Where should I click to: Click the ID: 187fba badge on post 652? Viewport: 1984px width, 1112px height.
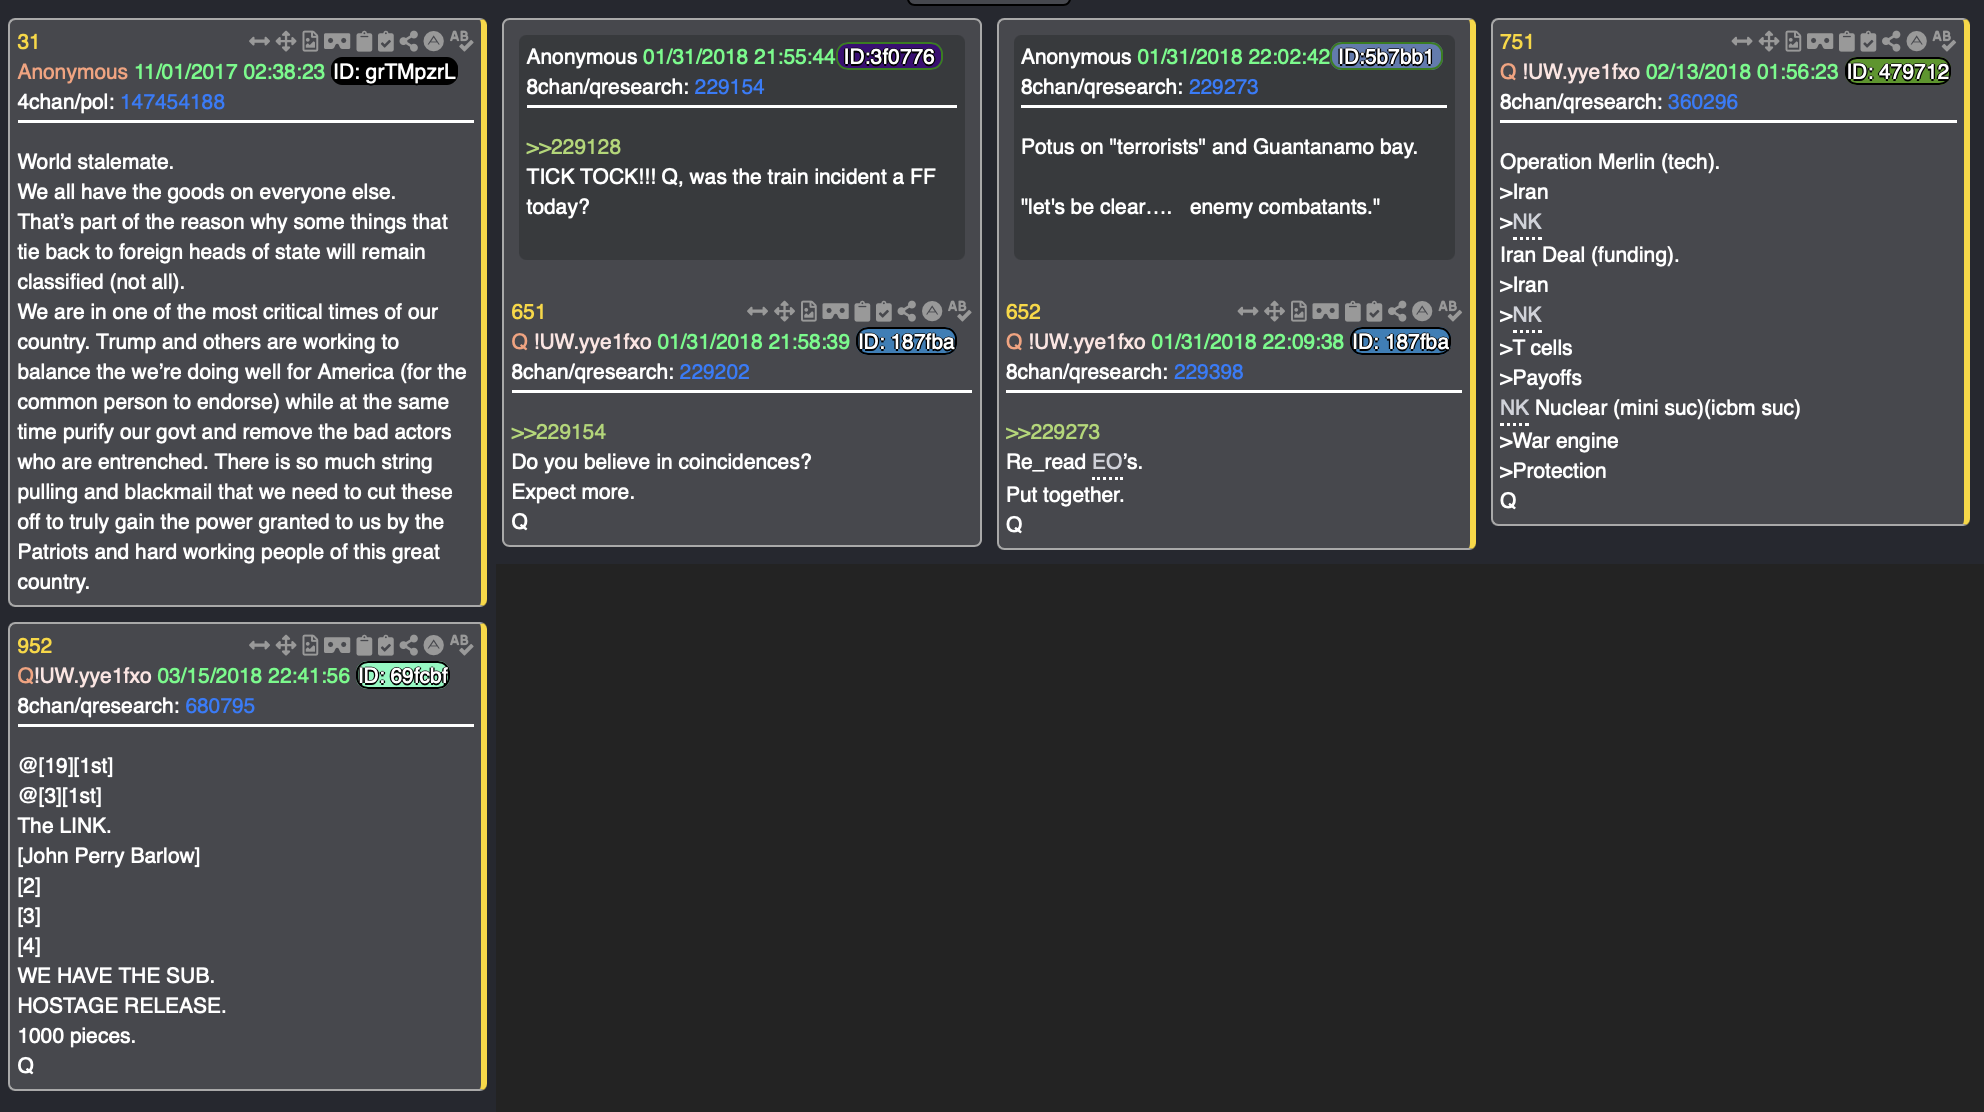pyautogui.click(x=1401, y=342)
